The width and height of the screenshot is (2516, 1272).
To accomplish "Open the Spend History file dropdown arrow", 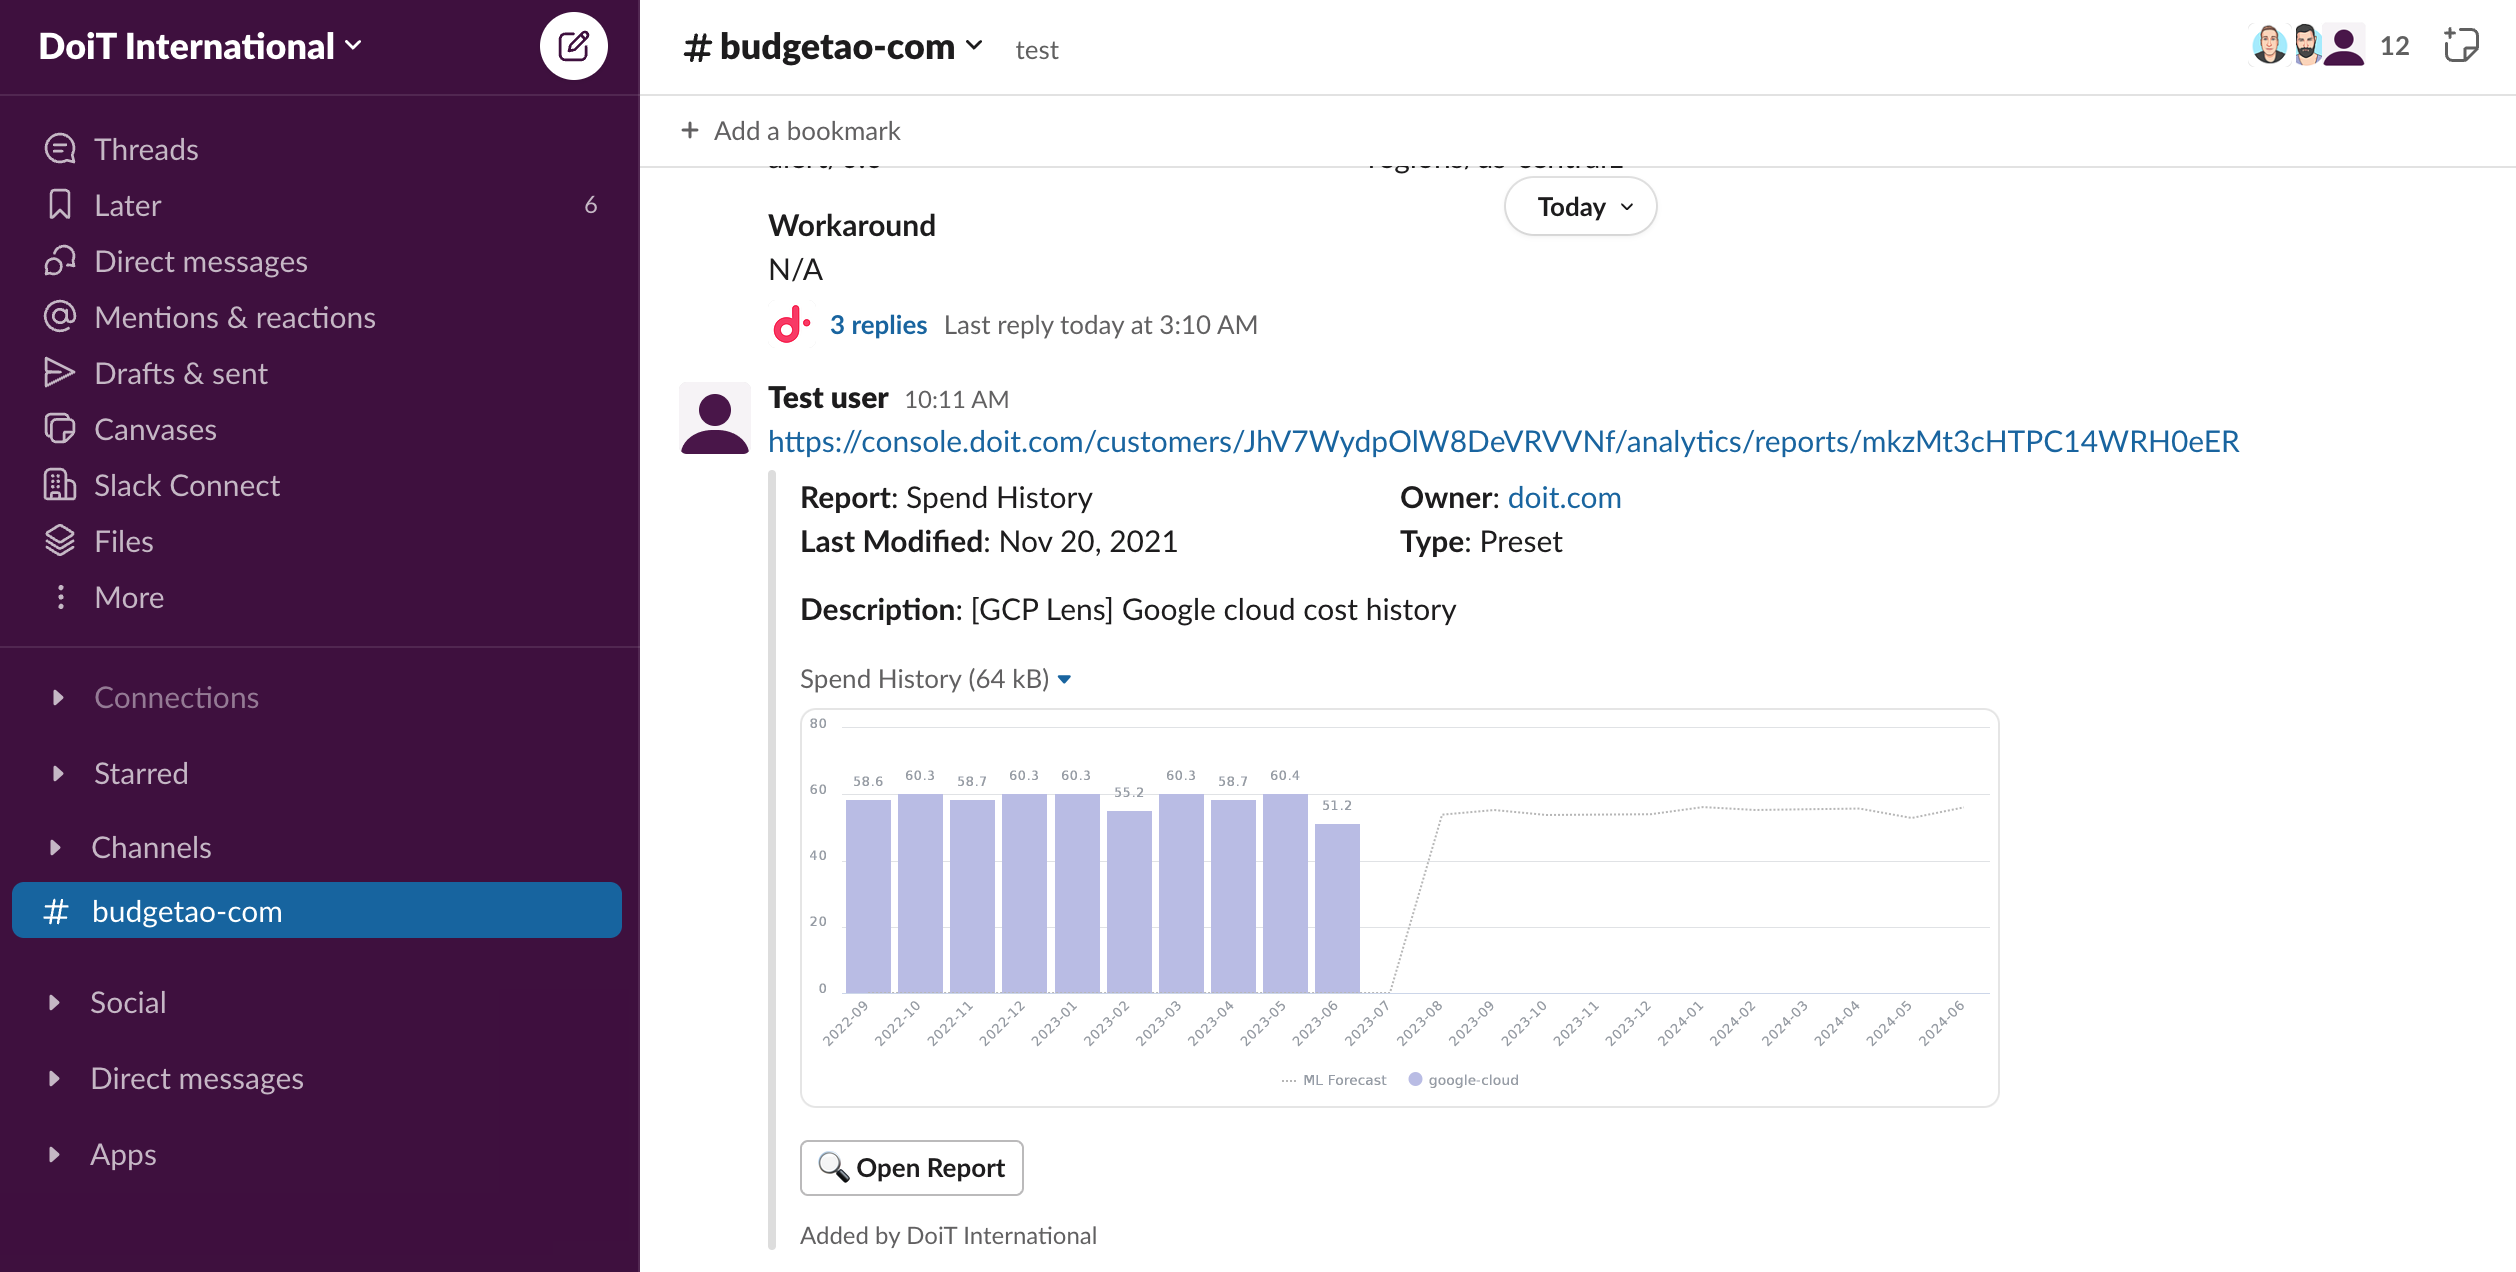I will [x=1065, y=679].
